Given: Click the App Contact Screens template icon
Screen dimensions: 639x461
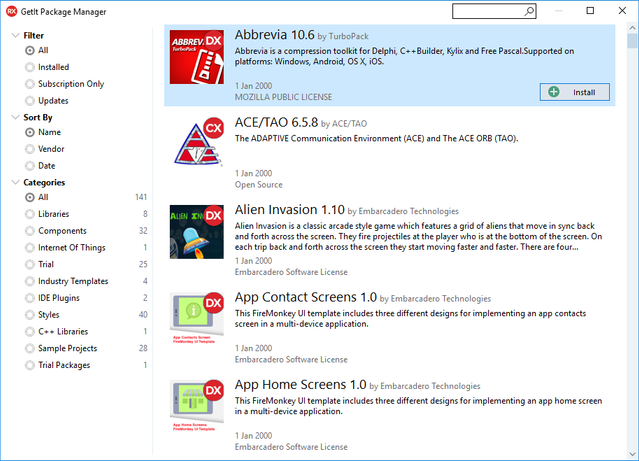Looking at the screenshot, I should point(197,318).
